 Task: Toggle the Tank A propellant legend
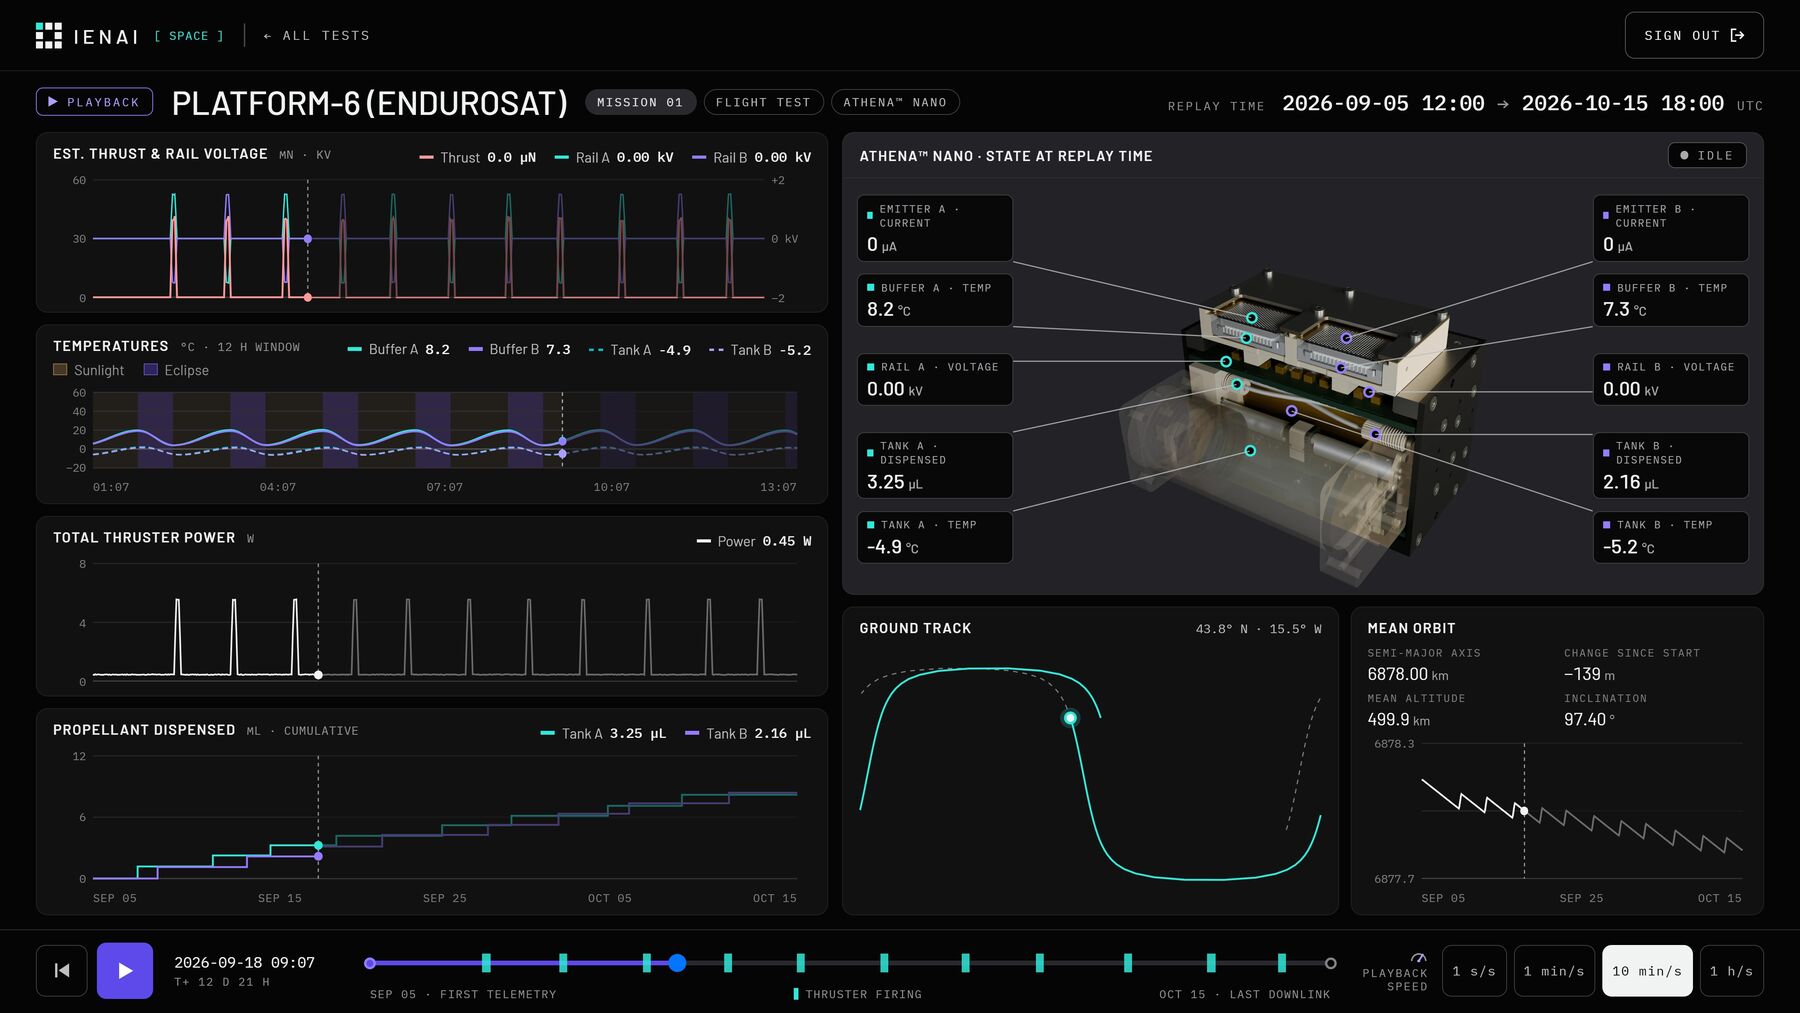click(603, 734)
